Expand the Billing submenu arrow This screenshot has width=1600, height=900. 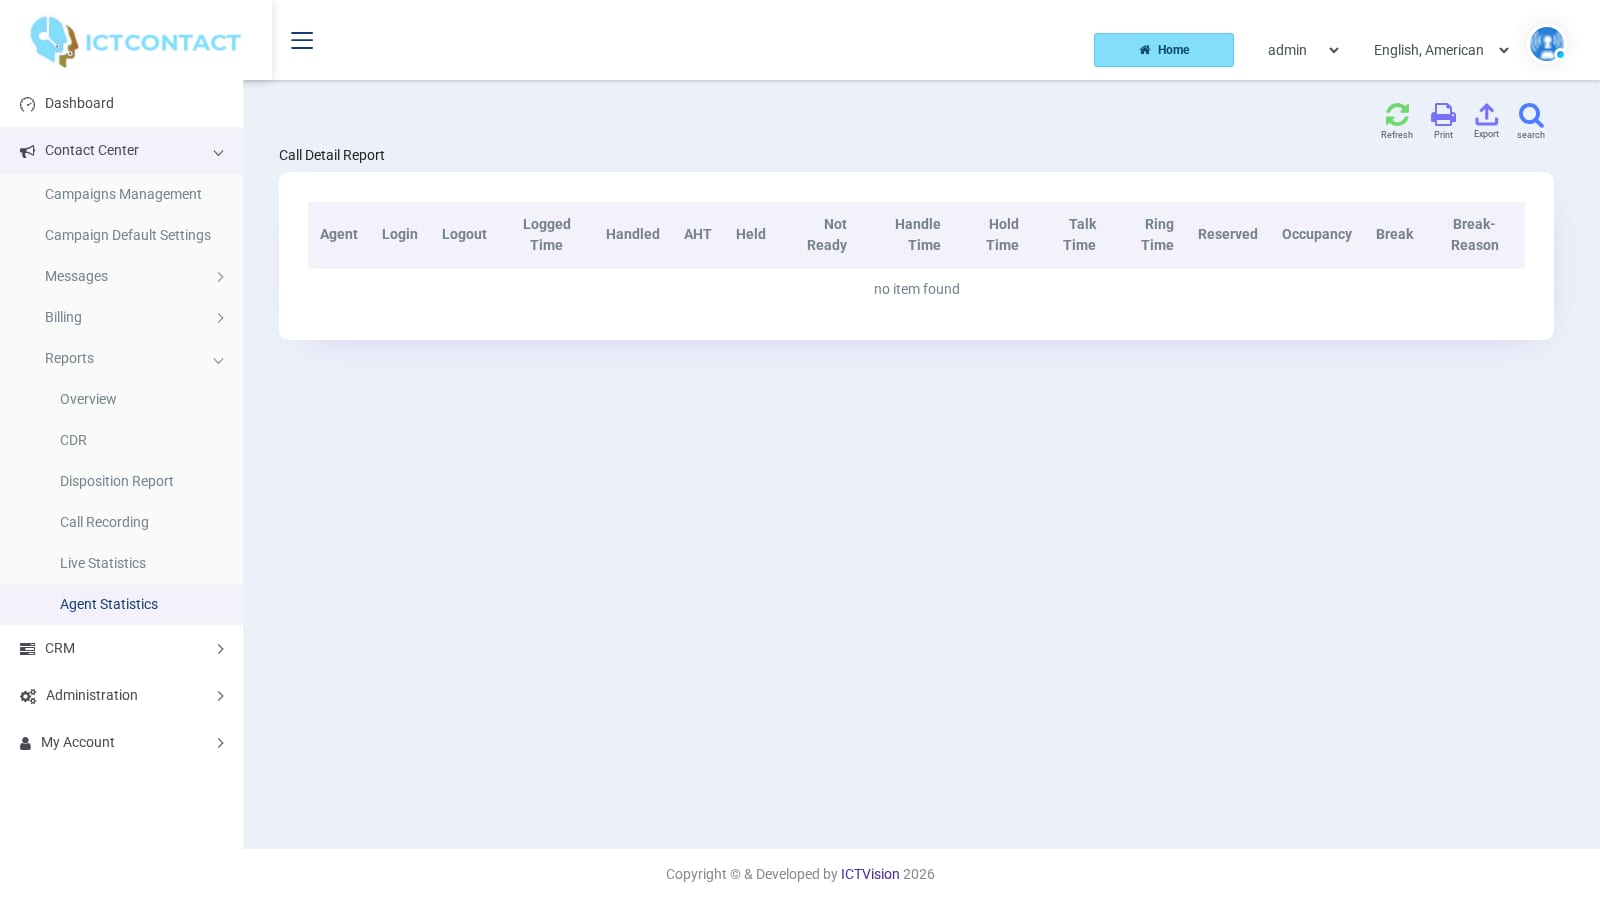[220, 318]
